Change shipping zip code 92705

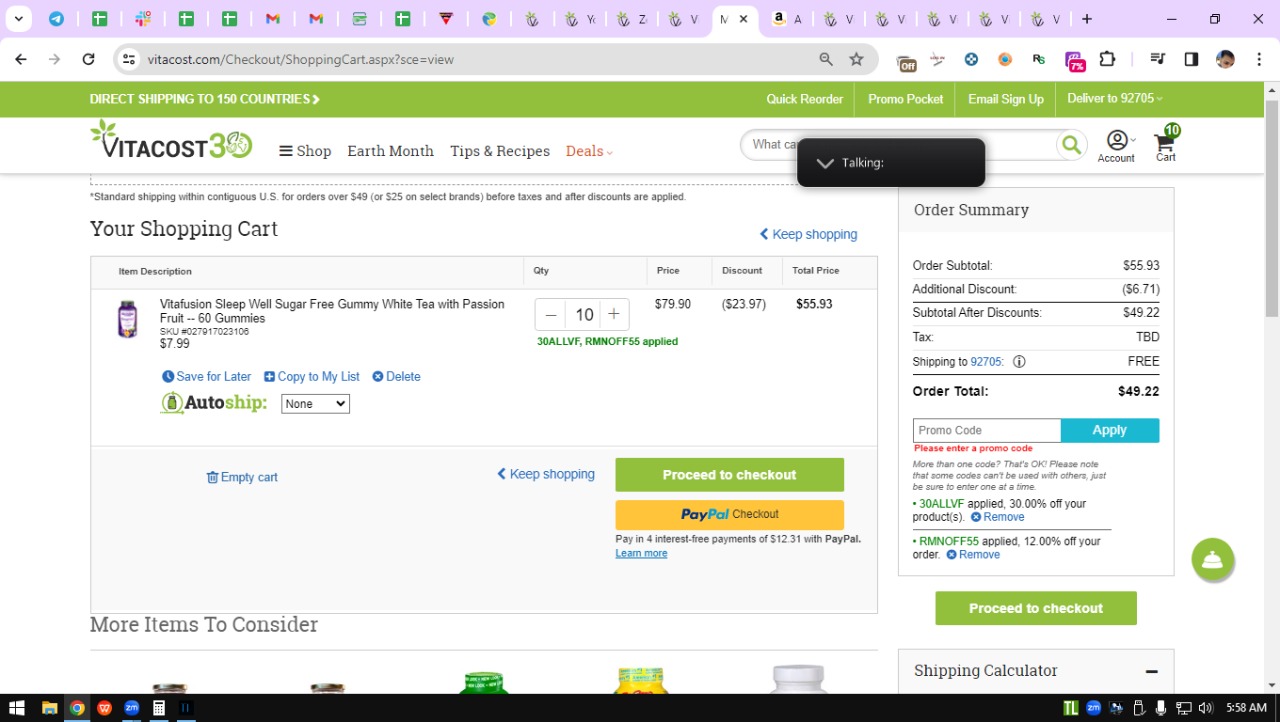987,362
